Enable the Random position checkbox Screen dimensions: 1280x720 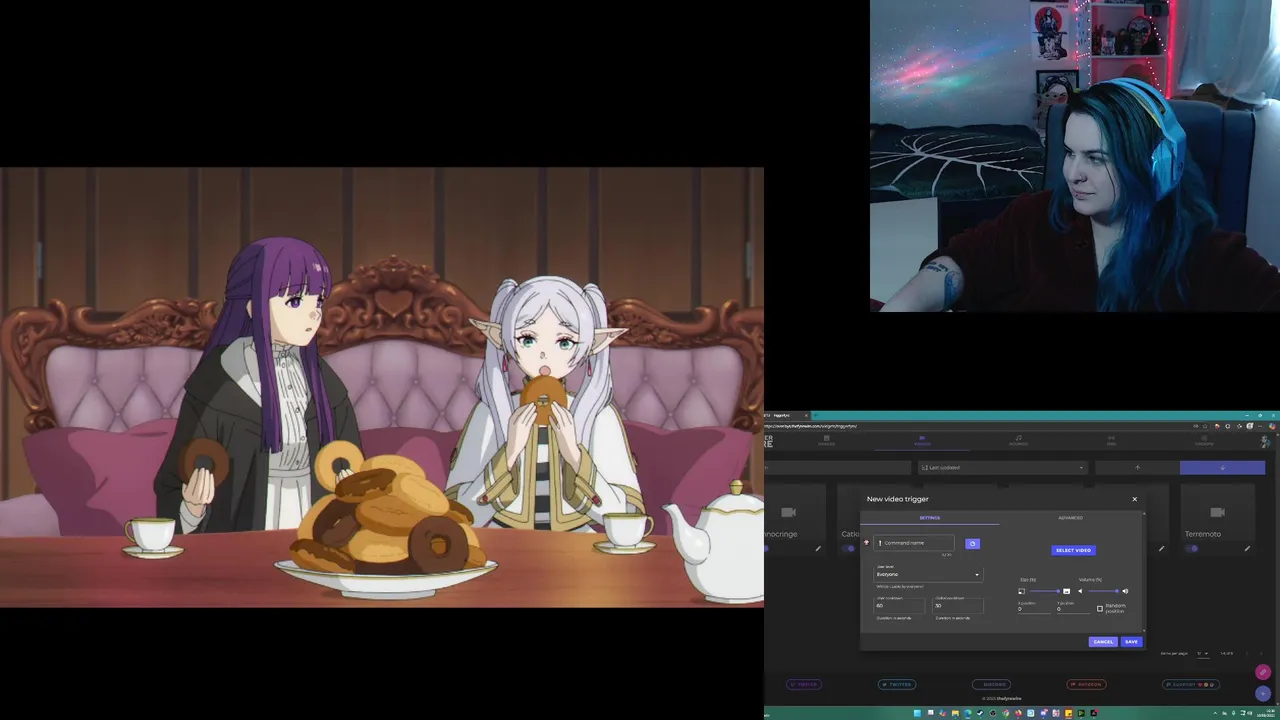(1100, 608)
